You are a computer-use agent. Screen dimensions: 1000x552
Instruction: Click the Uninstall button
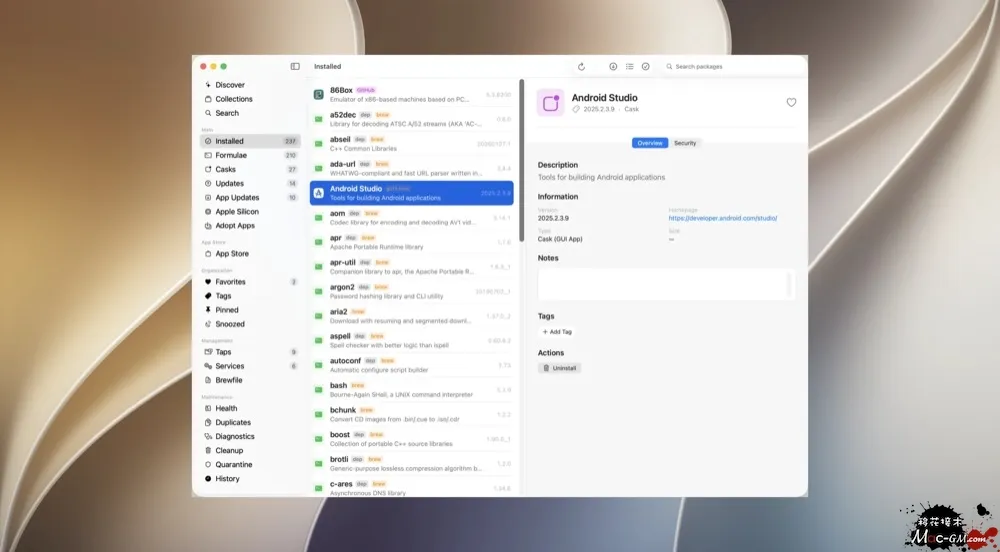pyautogui.click(x=559, y=368)
